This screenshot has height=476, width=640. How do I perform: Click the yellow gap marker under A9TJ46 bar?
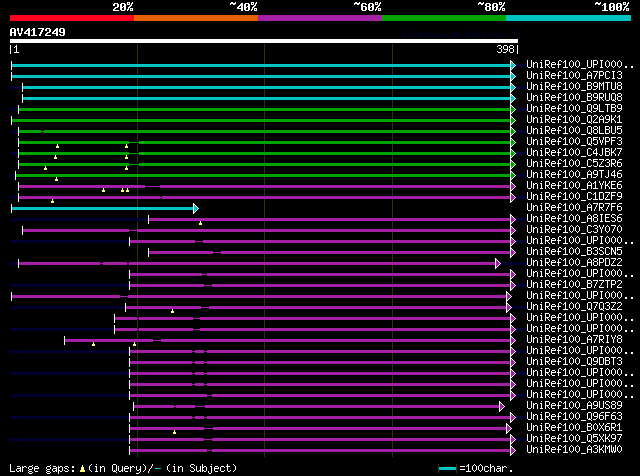tap(56, 179)
